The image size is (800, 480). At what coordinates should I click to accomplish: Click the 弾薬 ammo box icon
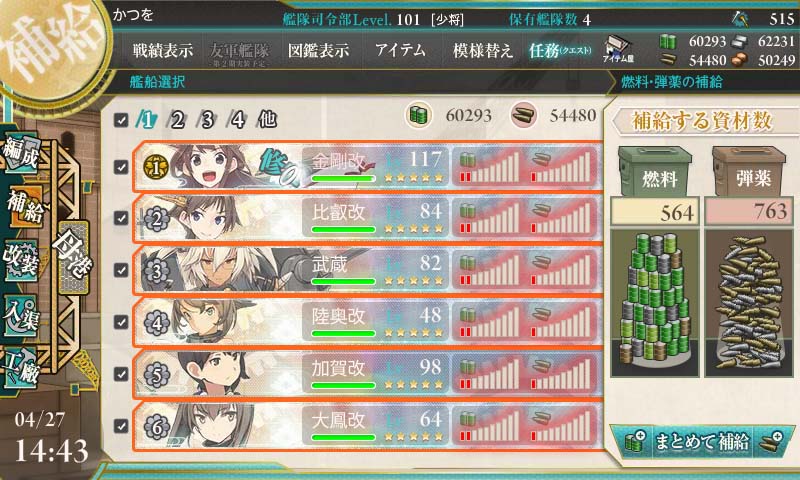(749, 172)
